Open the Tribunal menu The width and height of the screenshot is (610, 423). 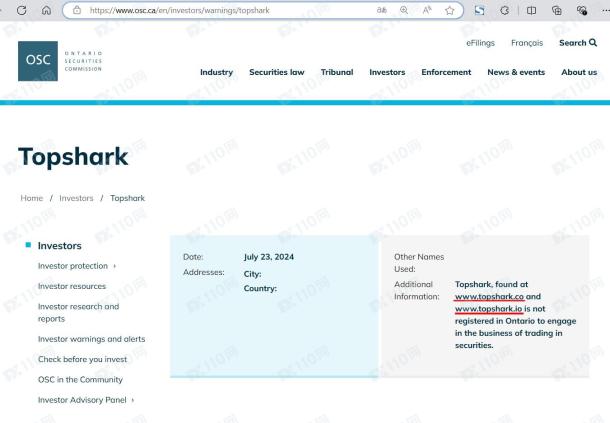[x=337, y=72]
